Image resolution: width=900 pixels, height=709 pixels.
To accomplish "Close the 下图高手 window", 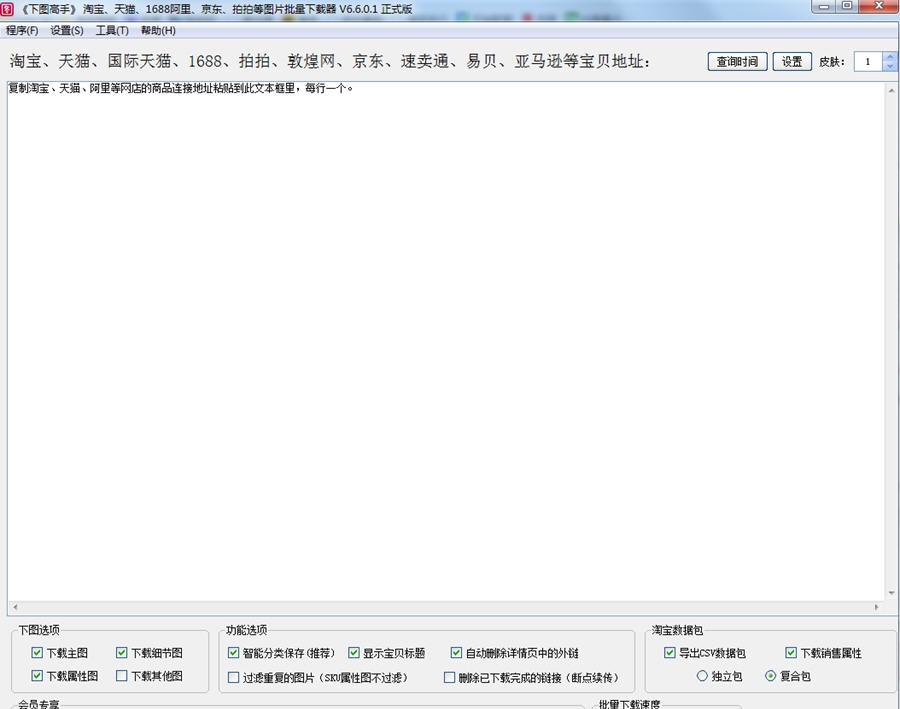I will [x=878, y=6].
